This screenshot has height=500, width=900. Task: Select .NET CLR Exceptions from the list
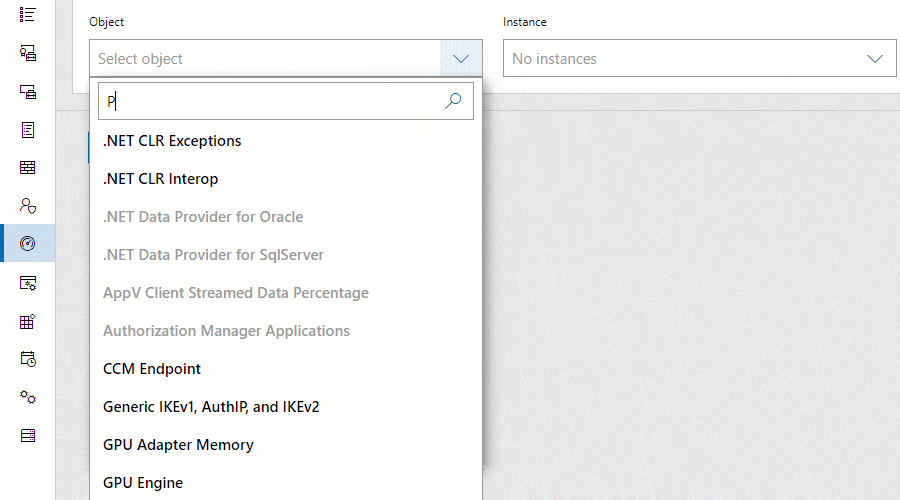tap(172, 141)
